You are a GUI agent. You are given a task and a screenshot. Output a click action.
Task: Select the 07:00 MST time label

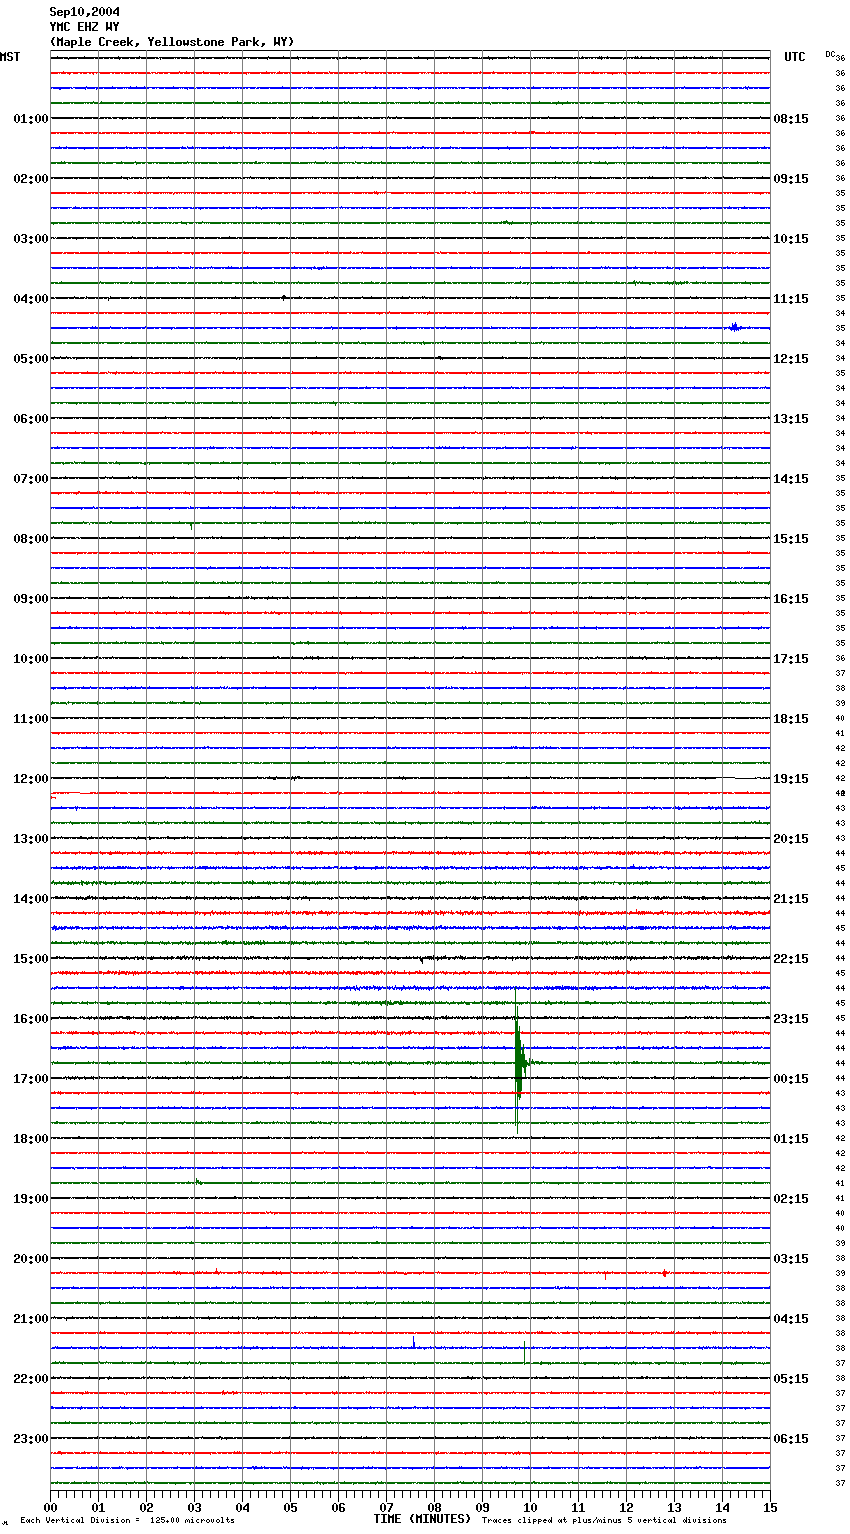point(31,479)
